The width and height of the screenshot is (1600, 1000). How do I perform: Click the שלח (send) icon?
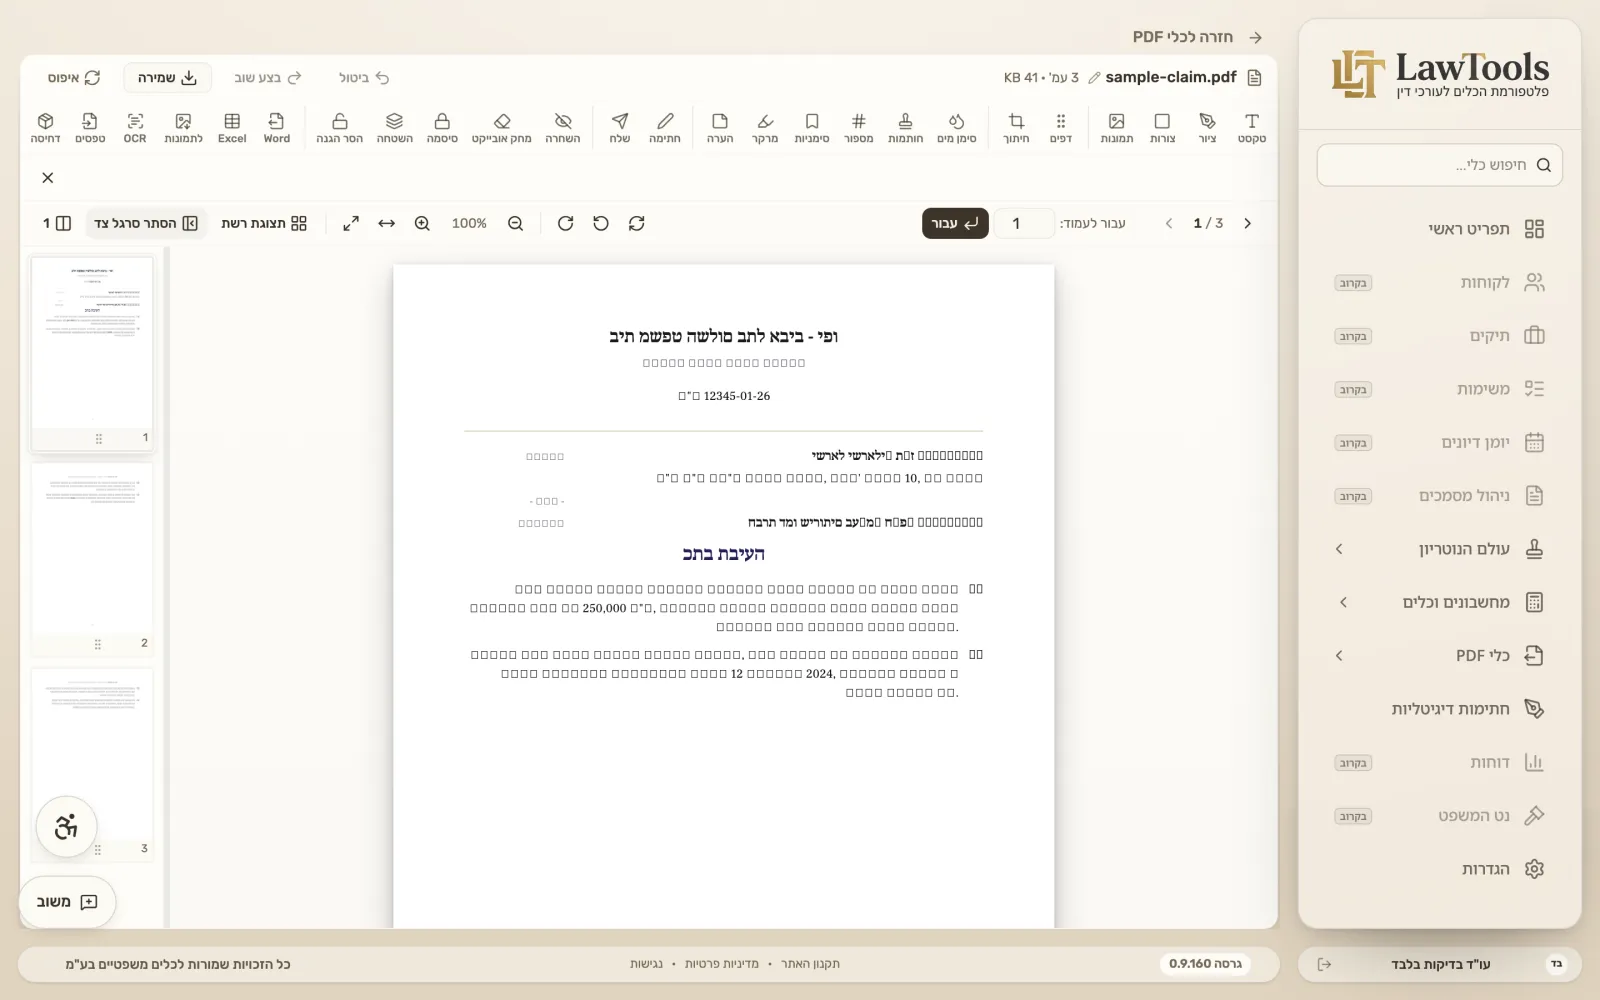pyautogui.click(x=620, y=128)
